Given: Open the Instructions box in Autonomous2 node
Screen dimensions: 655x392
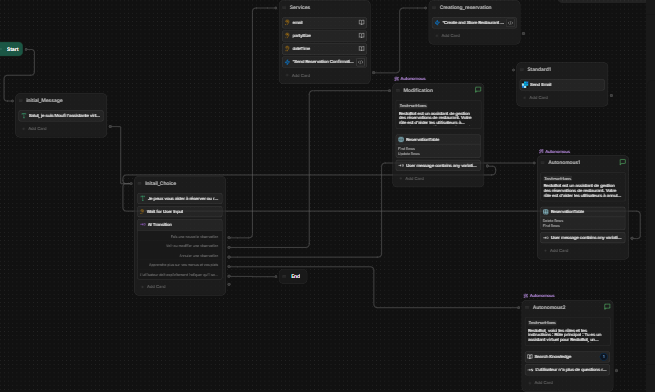Looking at the screenshot, I should click(567, 332).
